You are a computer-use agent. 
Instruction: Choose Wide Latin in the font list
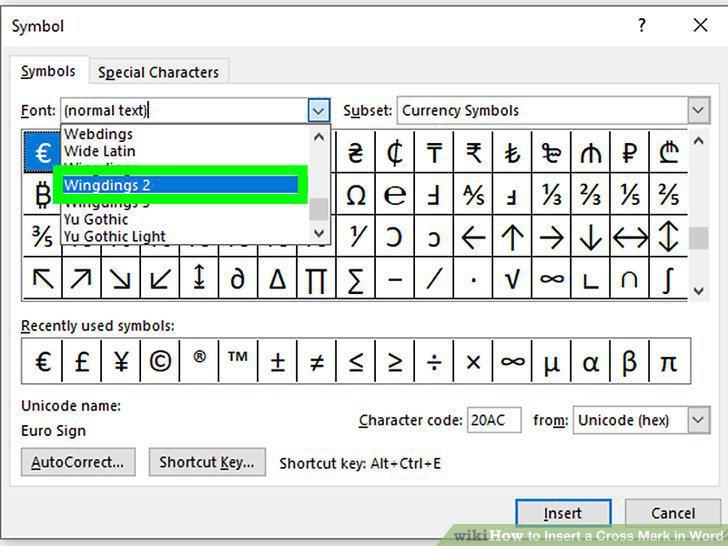(x=185, y=151)
